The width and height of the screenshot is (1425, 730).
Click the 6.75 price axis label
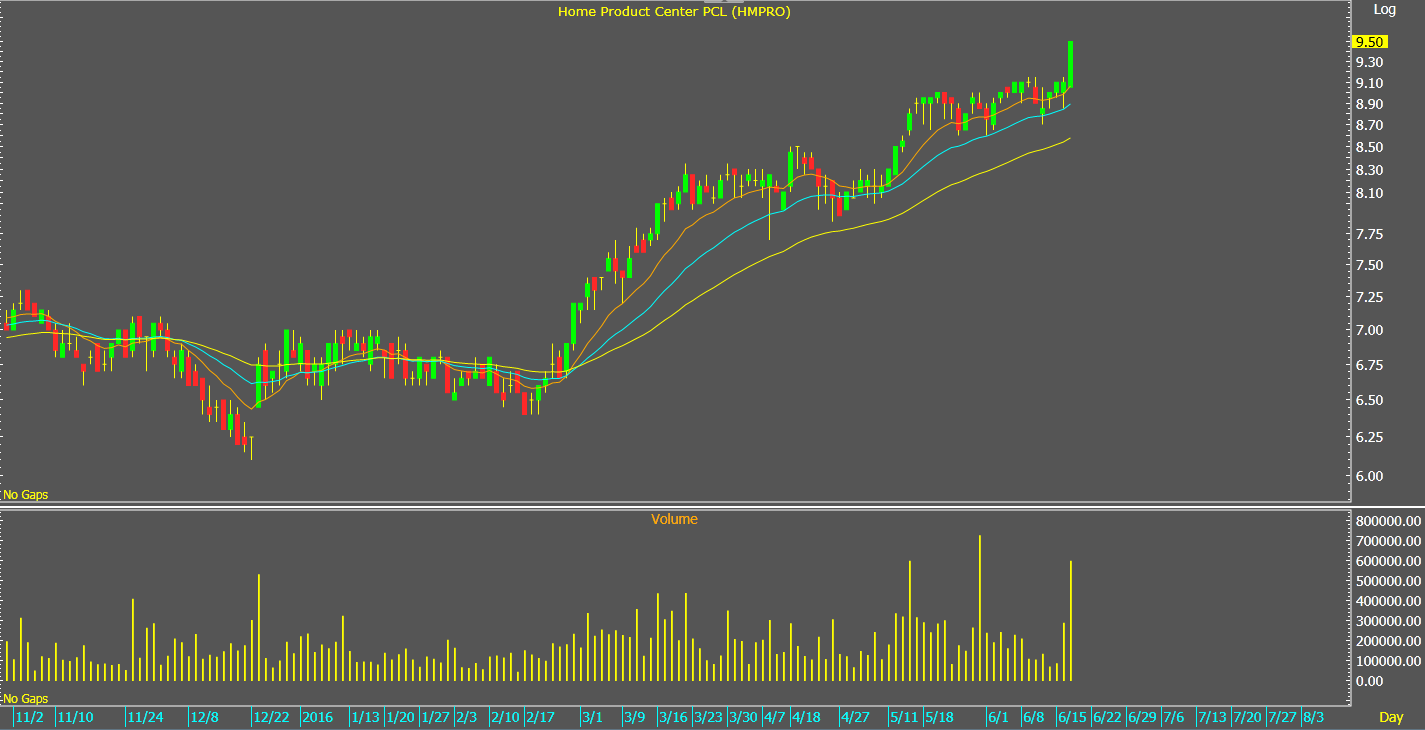coord(1369,365)
